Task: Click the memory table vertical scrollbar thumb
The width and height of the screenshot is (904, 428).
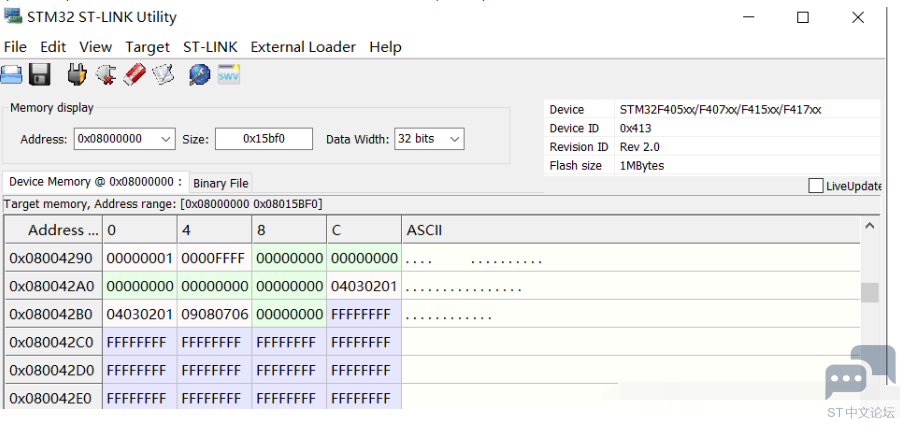Action: coord(870,292)
